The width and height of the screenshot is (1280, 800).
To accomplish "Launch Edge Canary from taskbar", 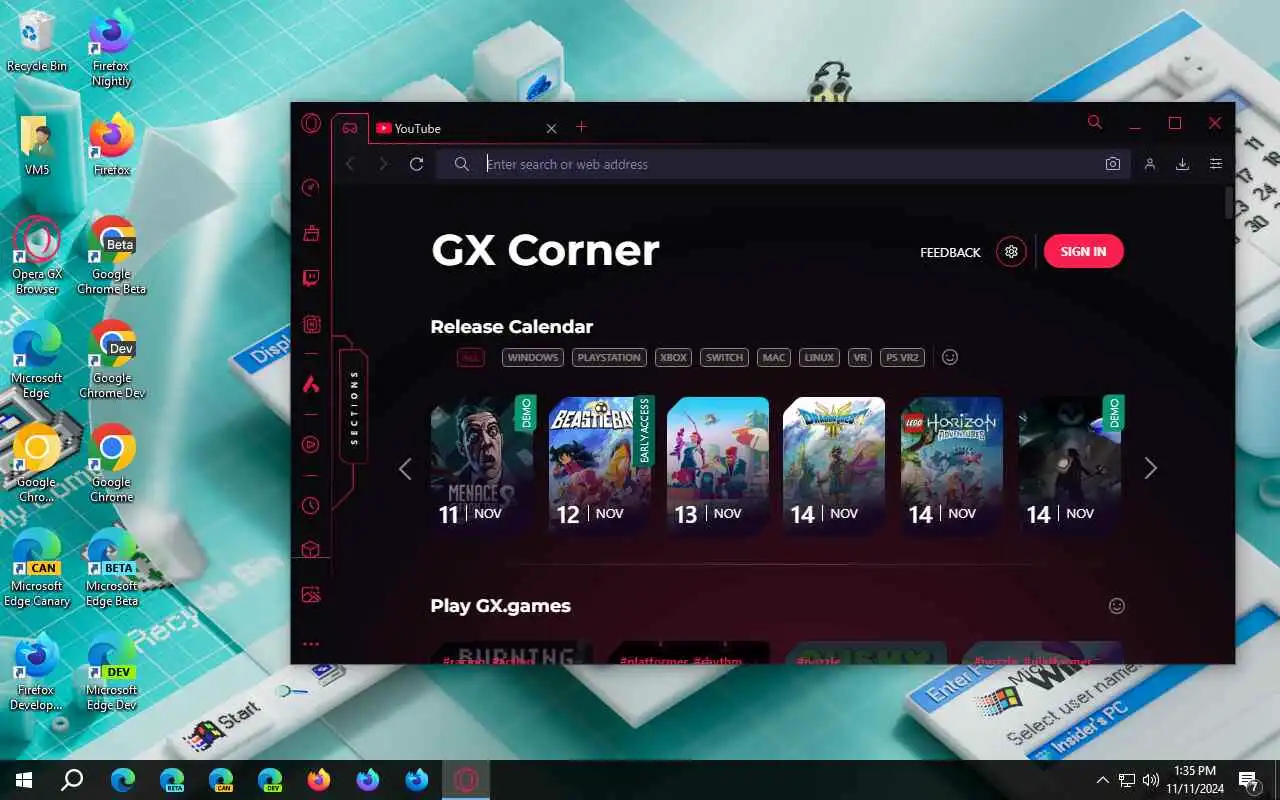I will 221,780.
